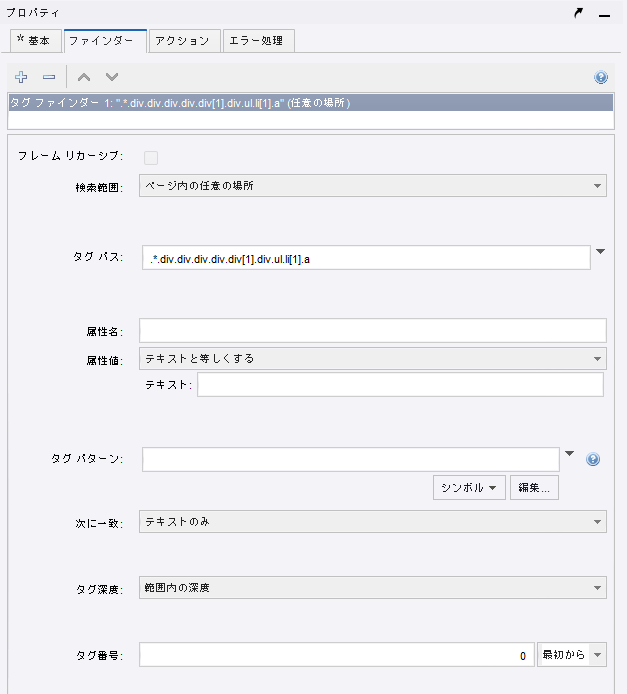Open help for the finder list
Viewport: 627px width, 694px height.
pyautogui.click(x=600, y=77)
